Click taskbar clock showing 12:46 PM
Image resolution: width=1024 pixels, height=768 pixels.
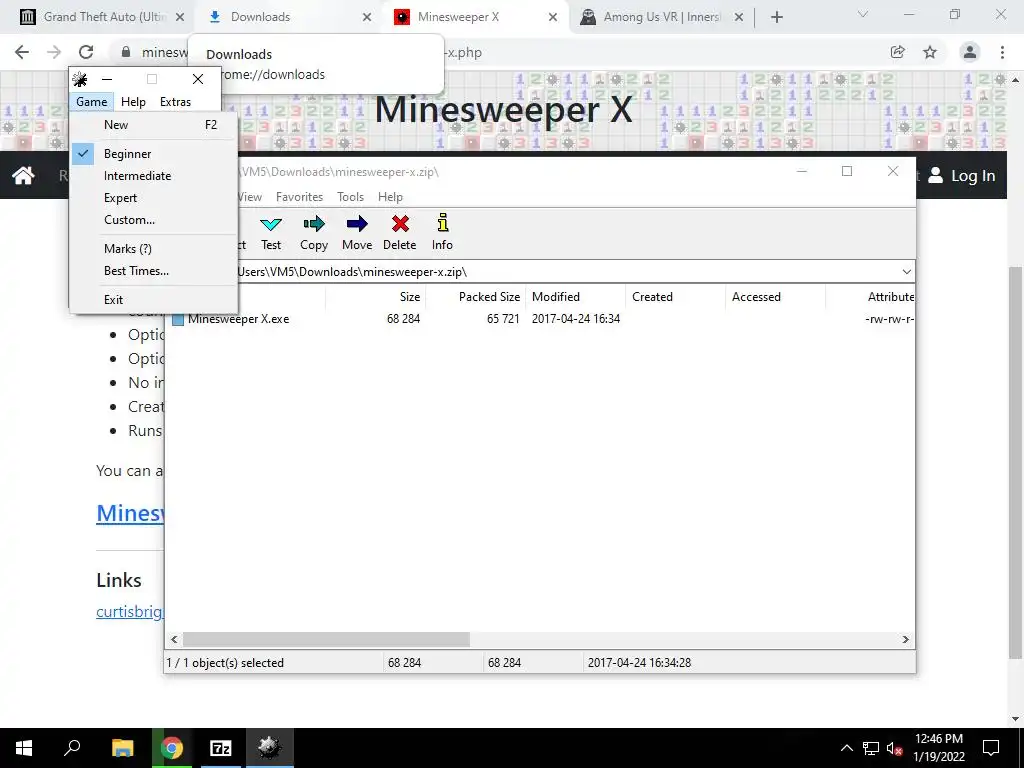click(938, 748)
